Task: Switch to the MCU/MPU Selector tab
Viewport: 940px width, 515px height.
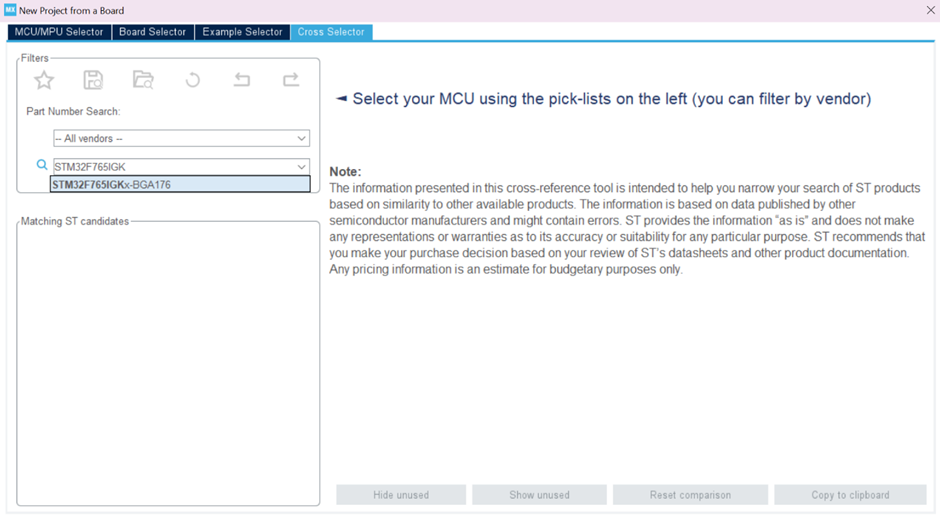Action: 59,32
